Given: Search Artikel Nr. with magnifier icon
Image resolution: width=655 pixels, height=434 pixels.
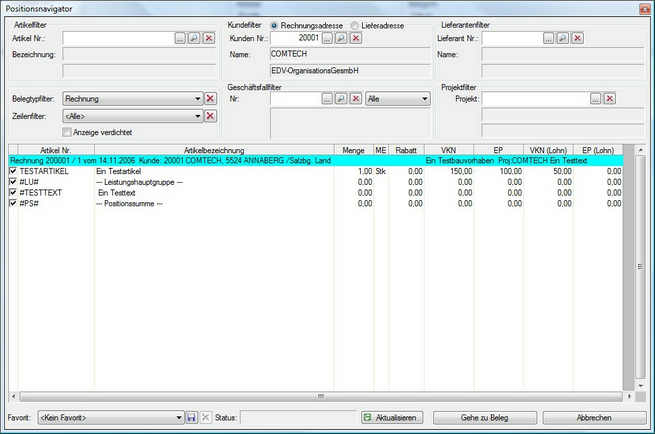Looking at the screenshot, I should [194, 38].
